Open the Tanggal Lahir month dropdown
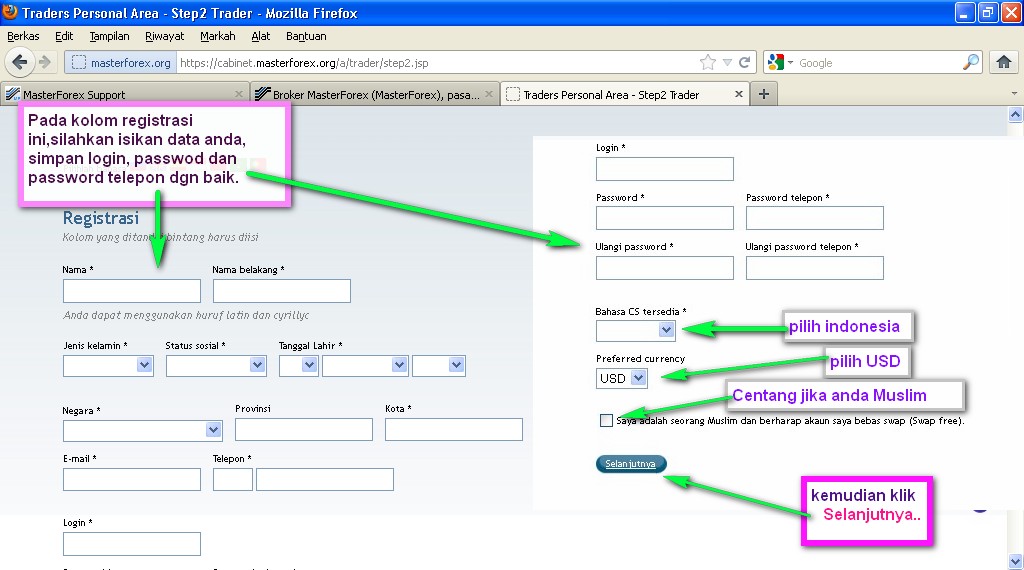This screenshot has height=570, width=1024. tap(365, 366)
